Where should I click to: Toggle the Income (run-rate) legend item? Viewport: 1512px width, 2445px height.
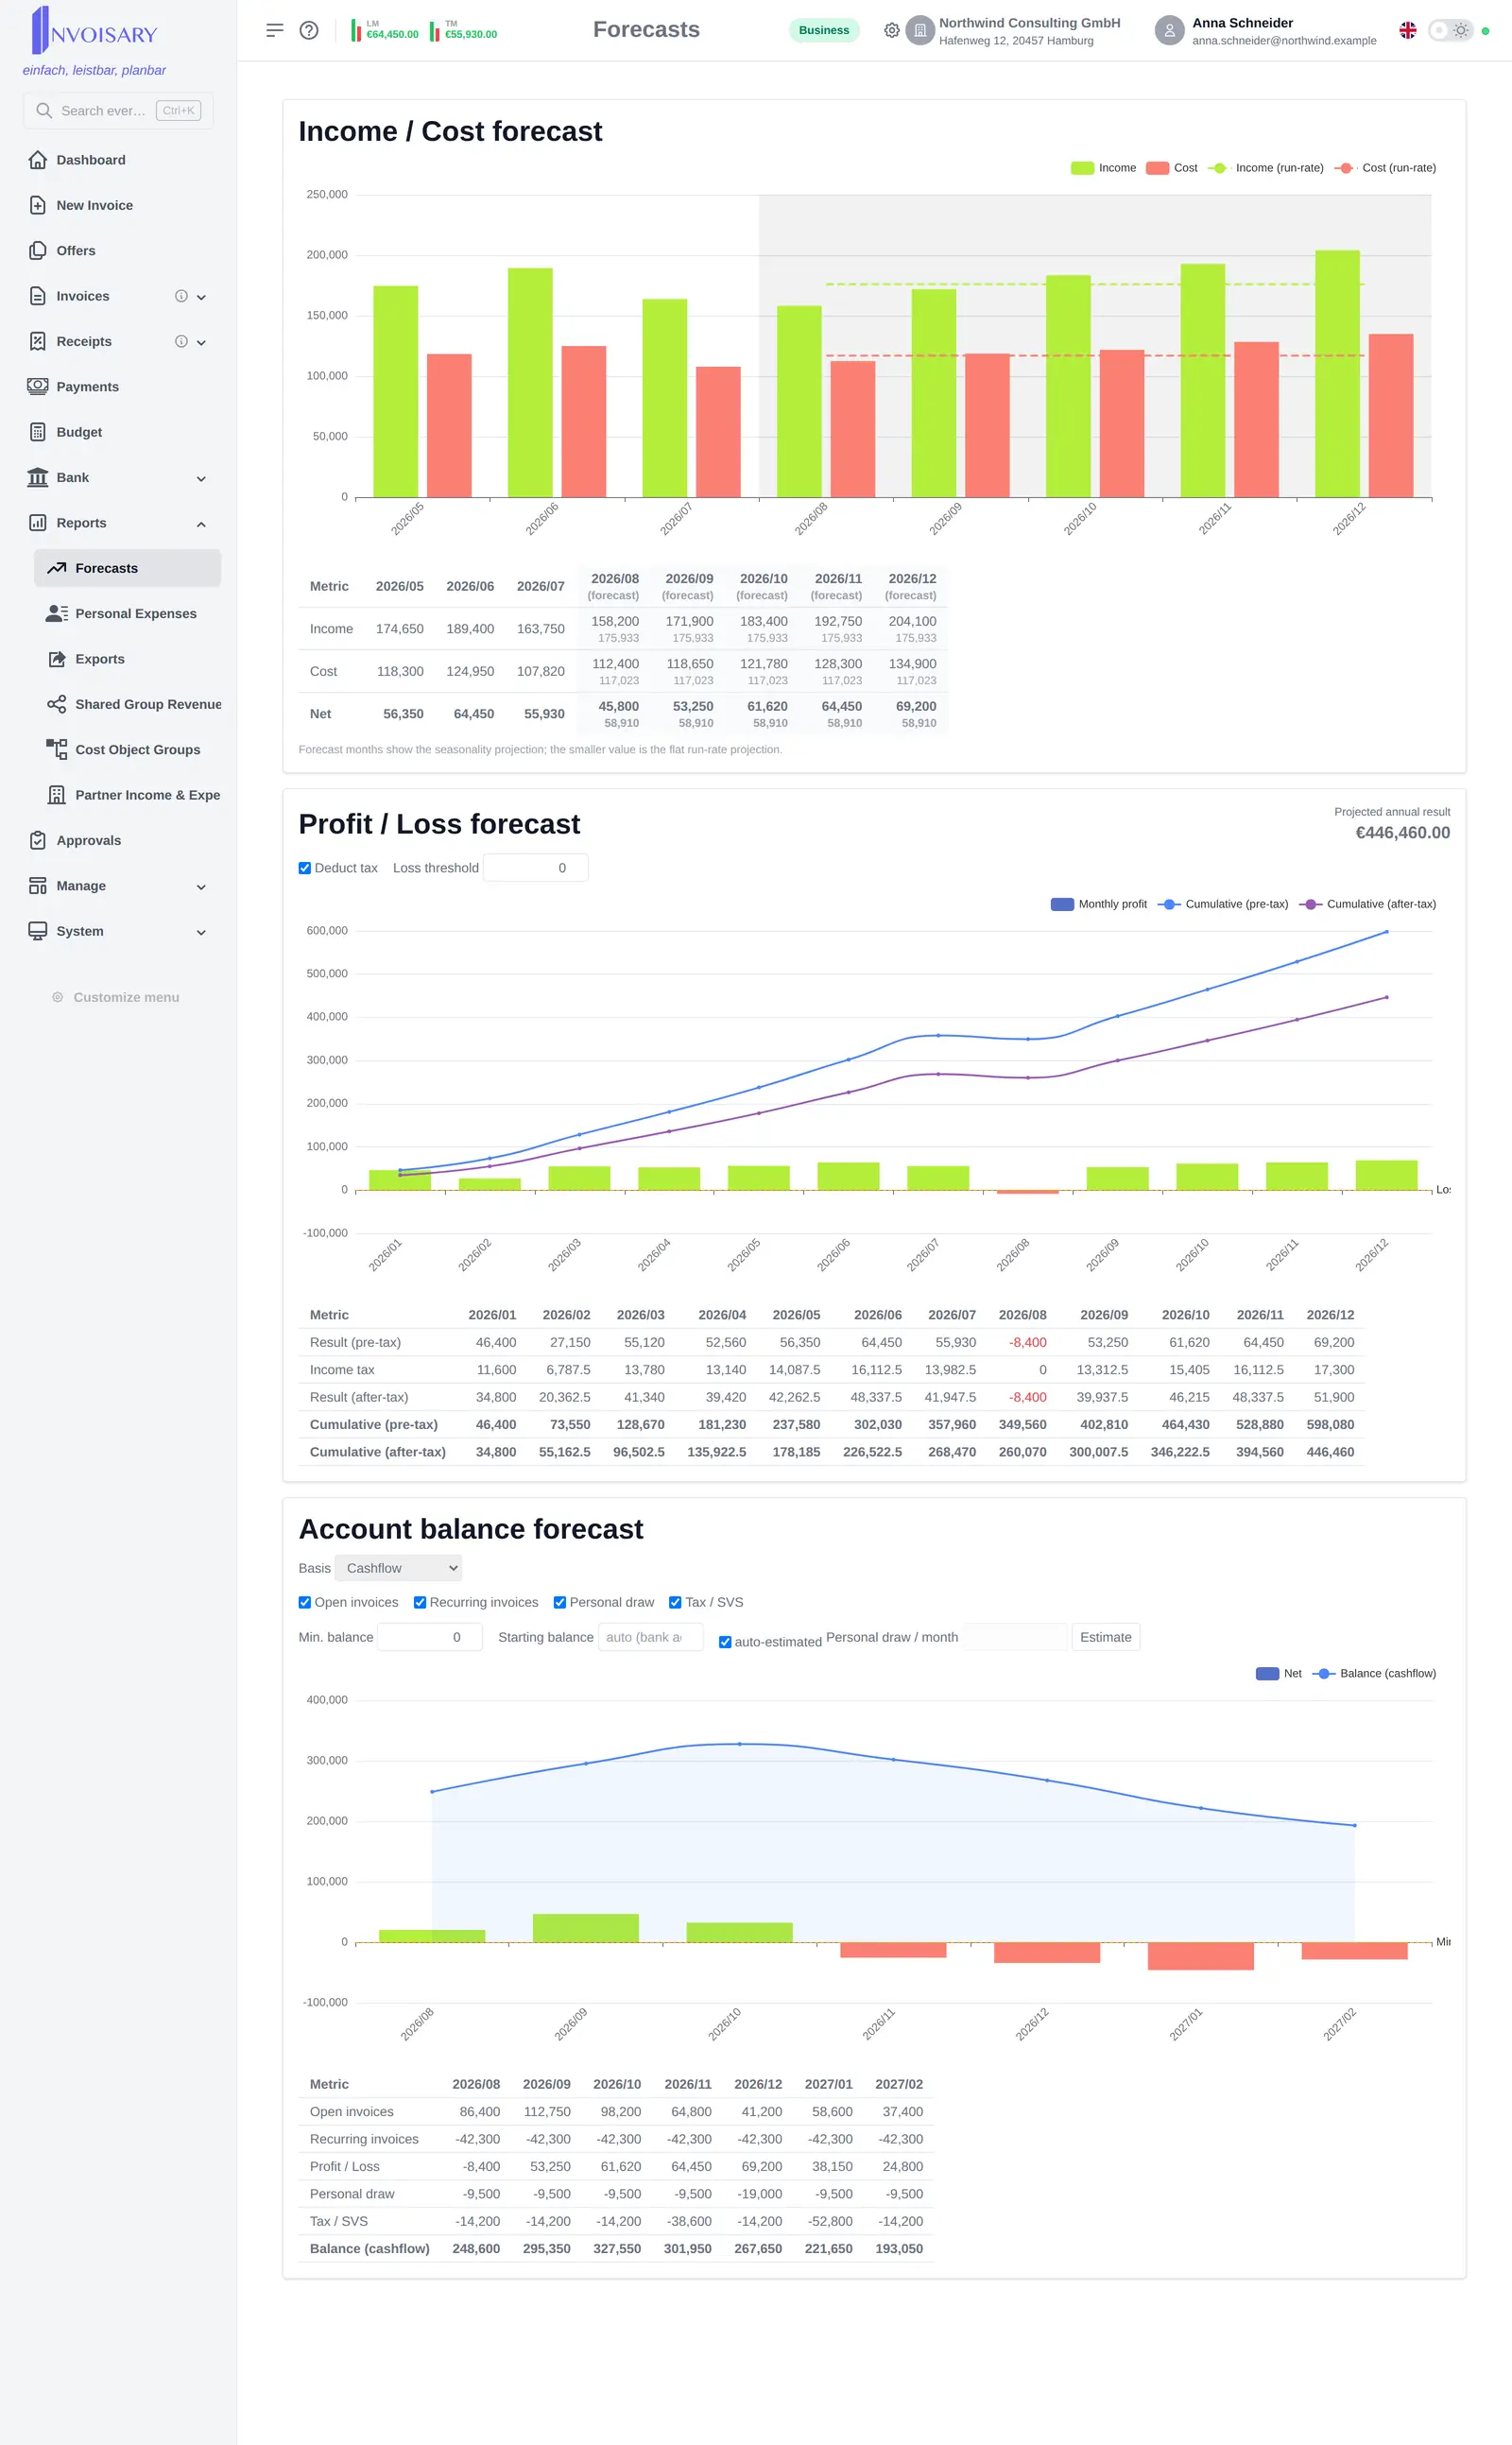[x=1266, y=168]
